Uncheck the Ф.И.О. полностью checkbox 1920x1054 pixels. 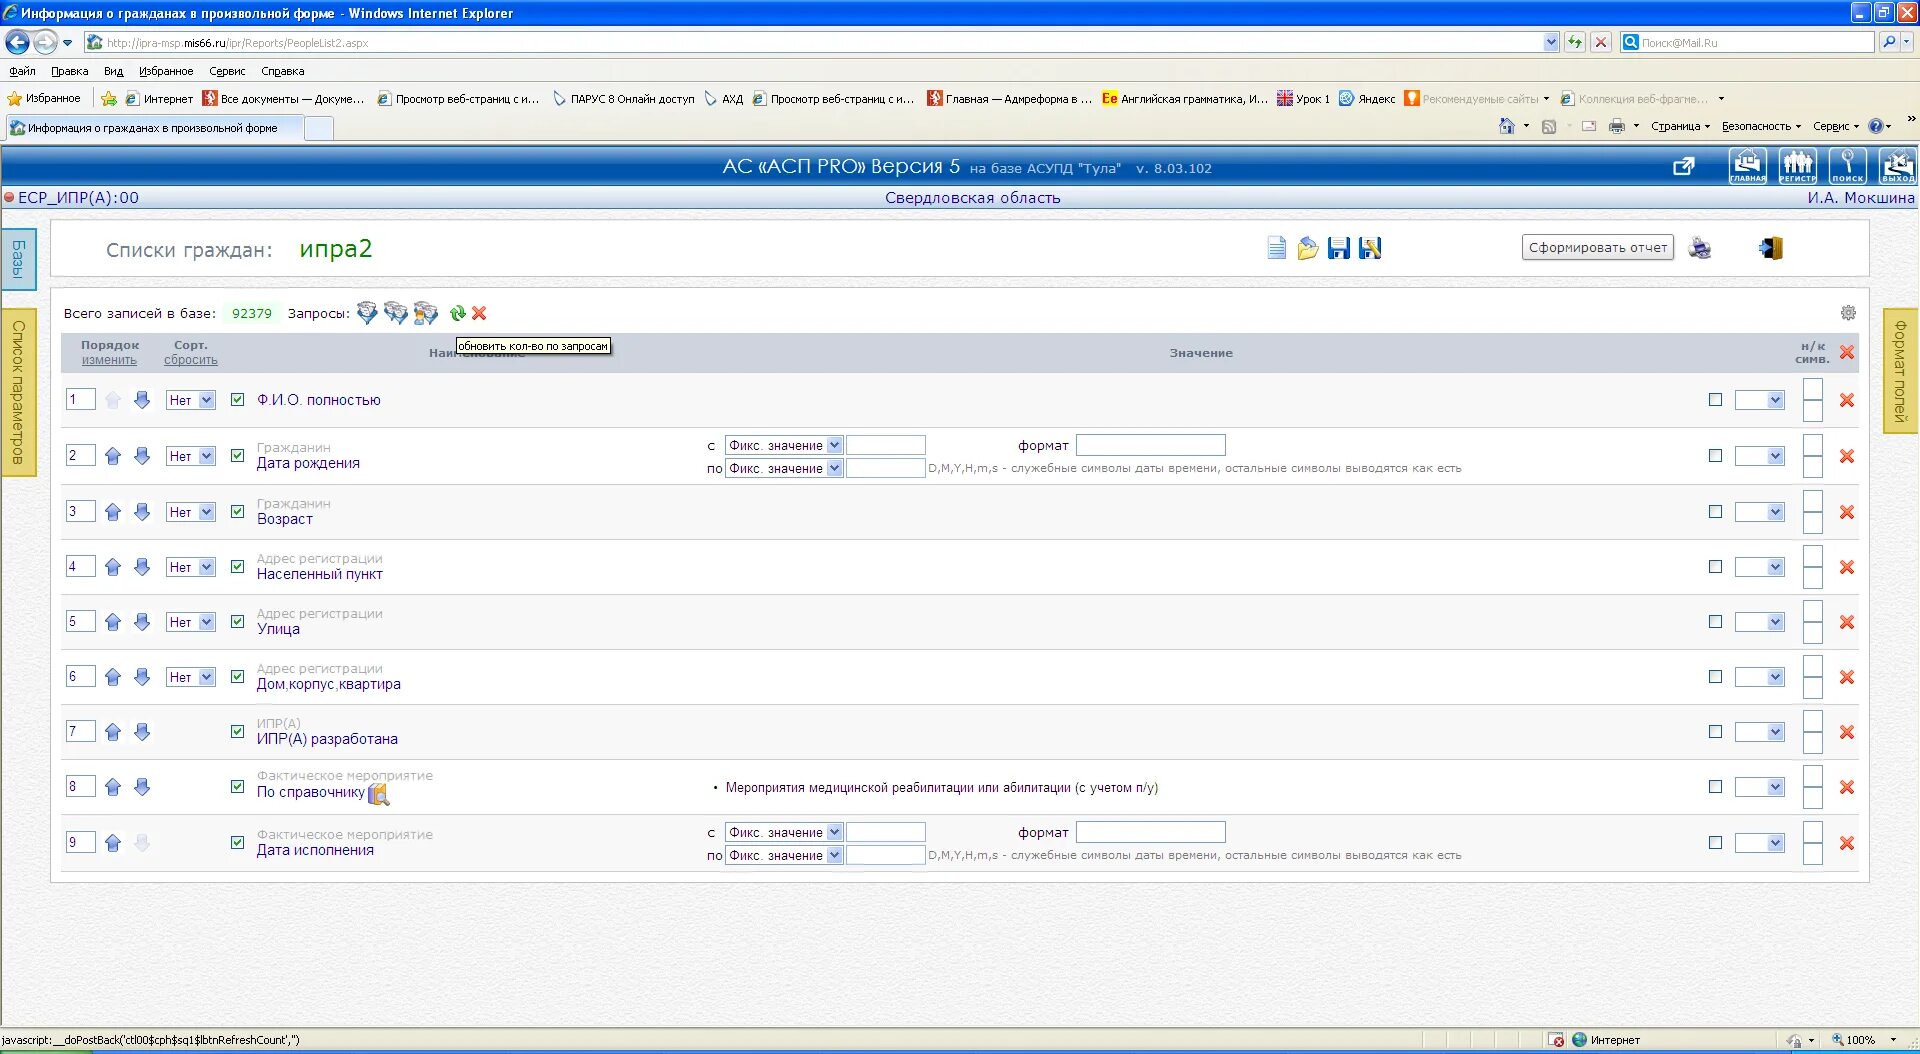coord(237,399)
